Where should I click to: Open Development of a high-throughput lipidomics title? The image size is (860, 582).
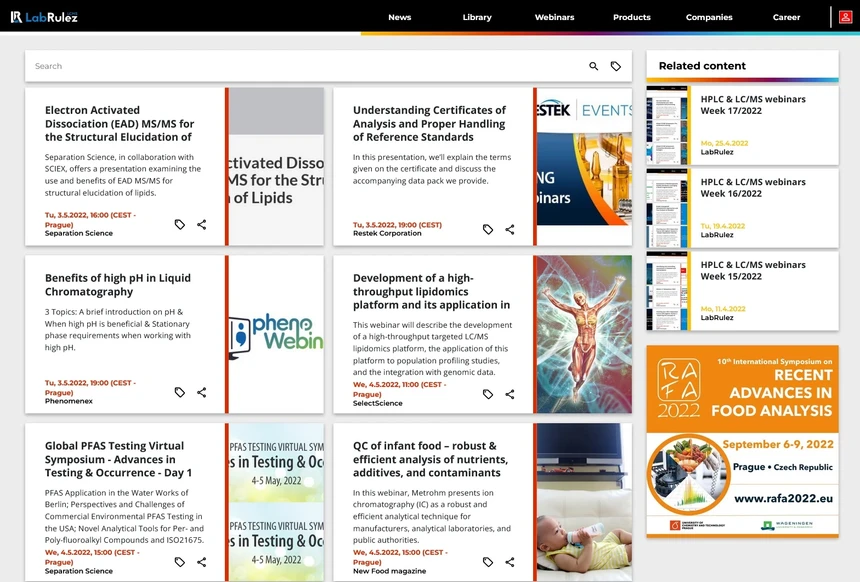point(431,291)
